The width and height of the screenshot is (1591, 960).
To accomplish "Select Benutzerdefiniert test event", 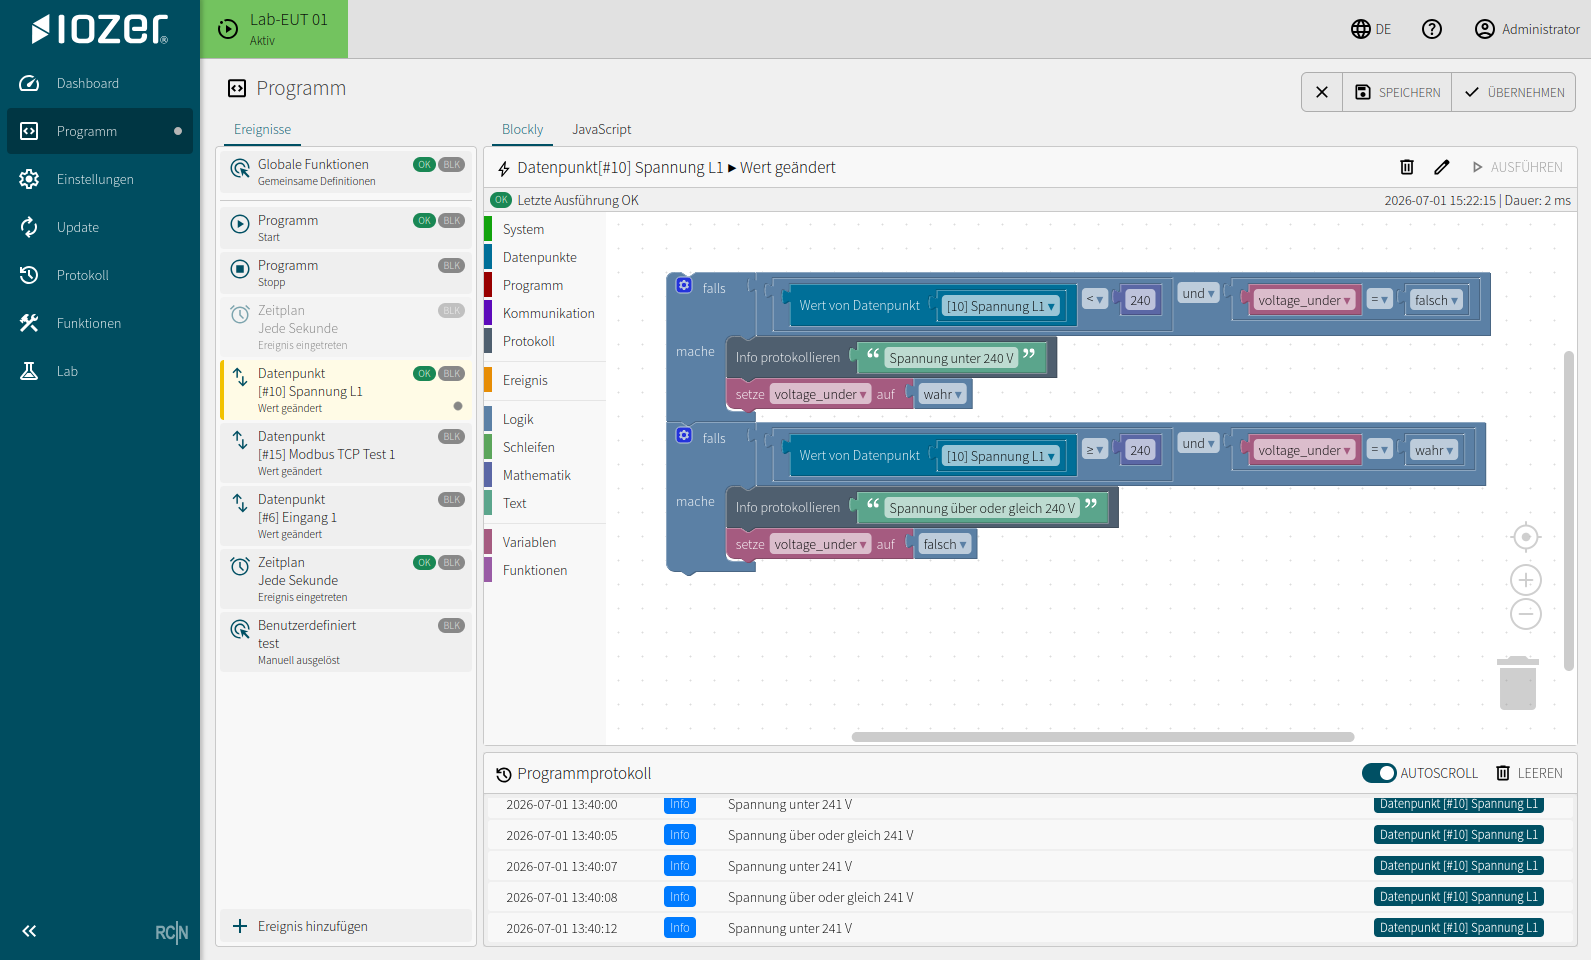I will pos(346,641).
